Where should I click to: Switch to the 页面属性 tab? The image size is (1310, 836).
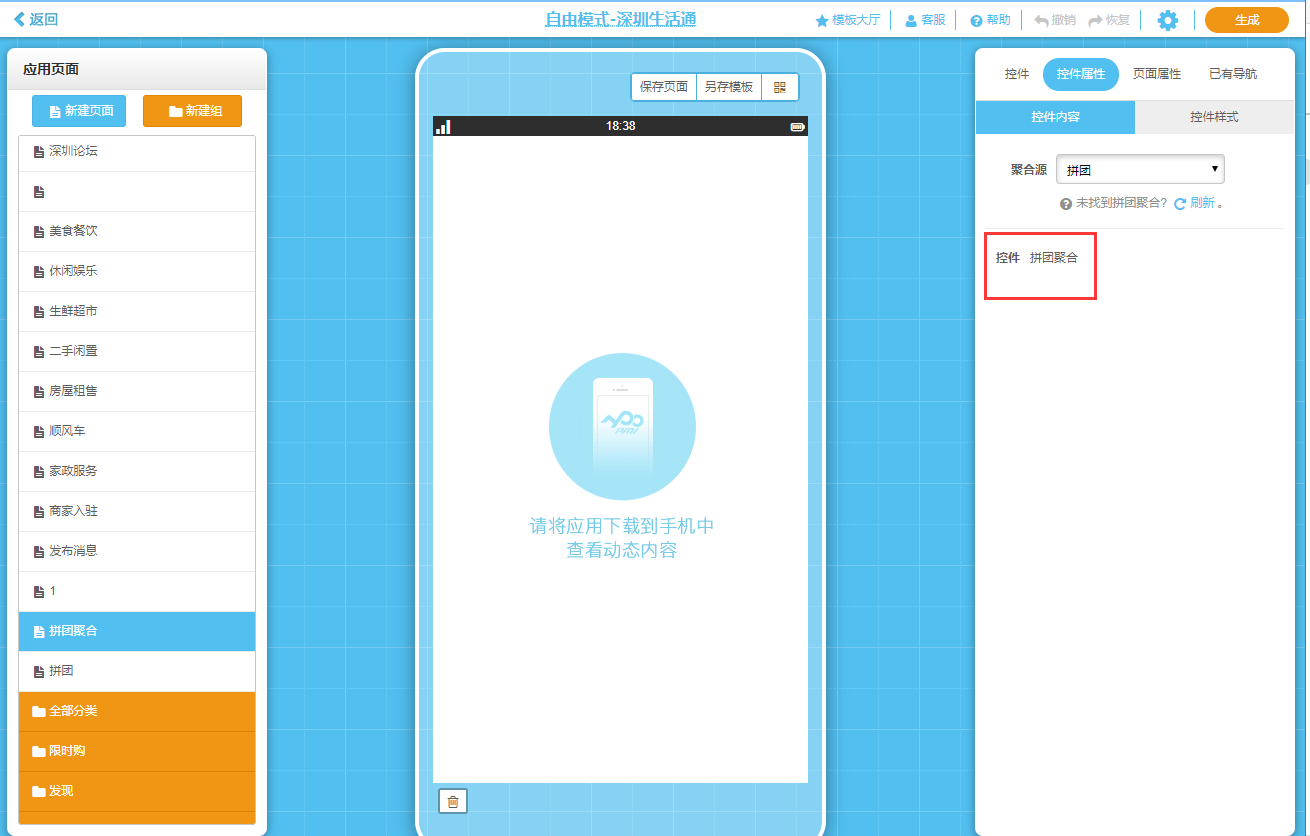tap(1156, 74)
